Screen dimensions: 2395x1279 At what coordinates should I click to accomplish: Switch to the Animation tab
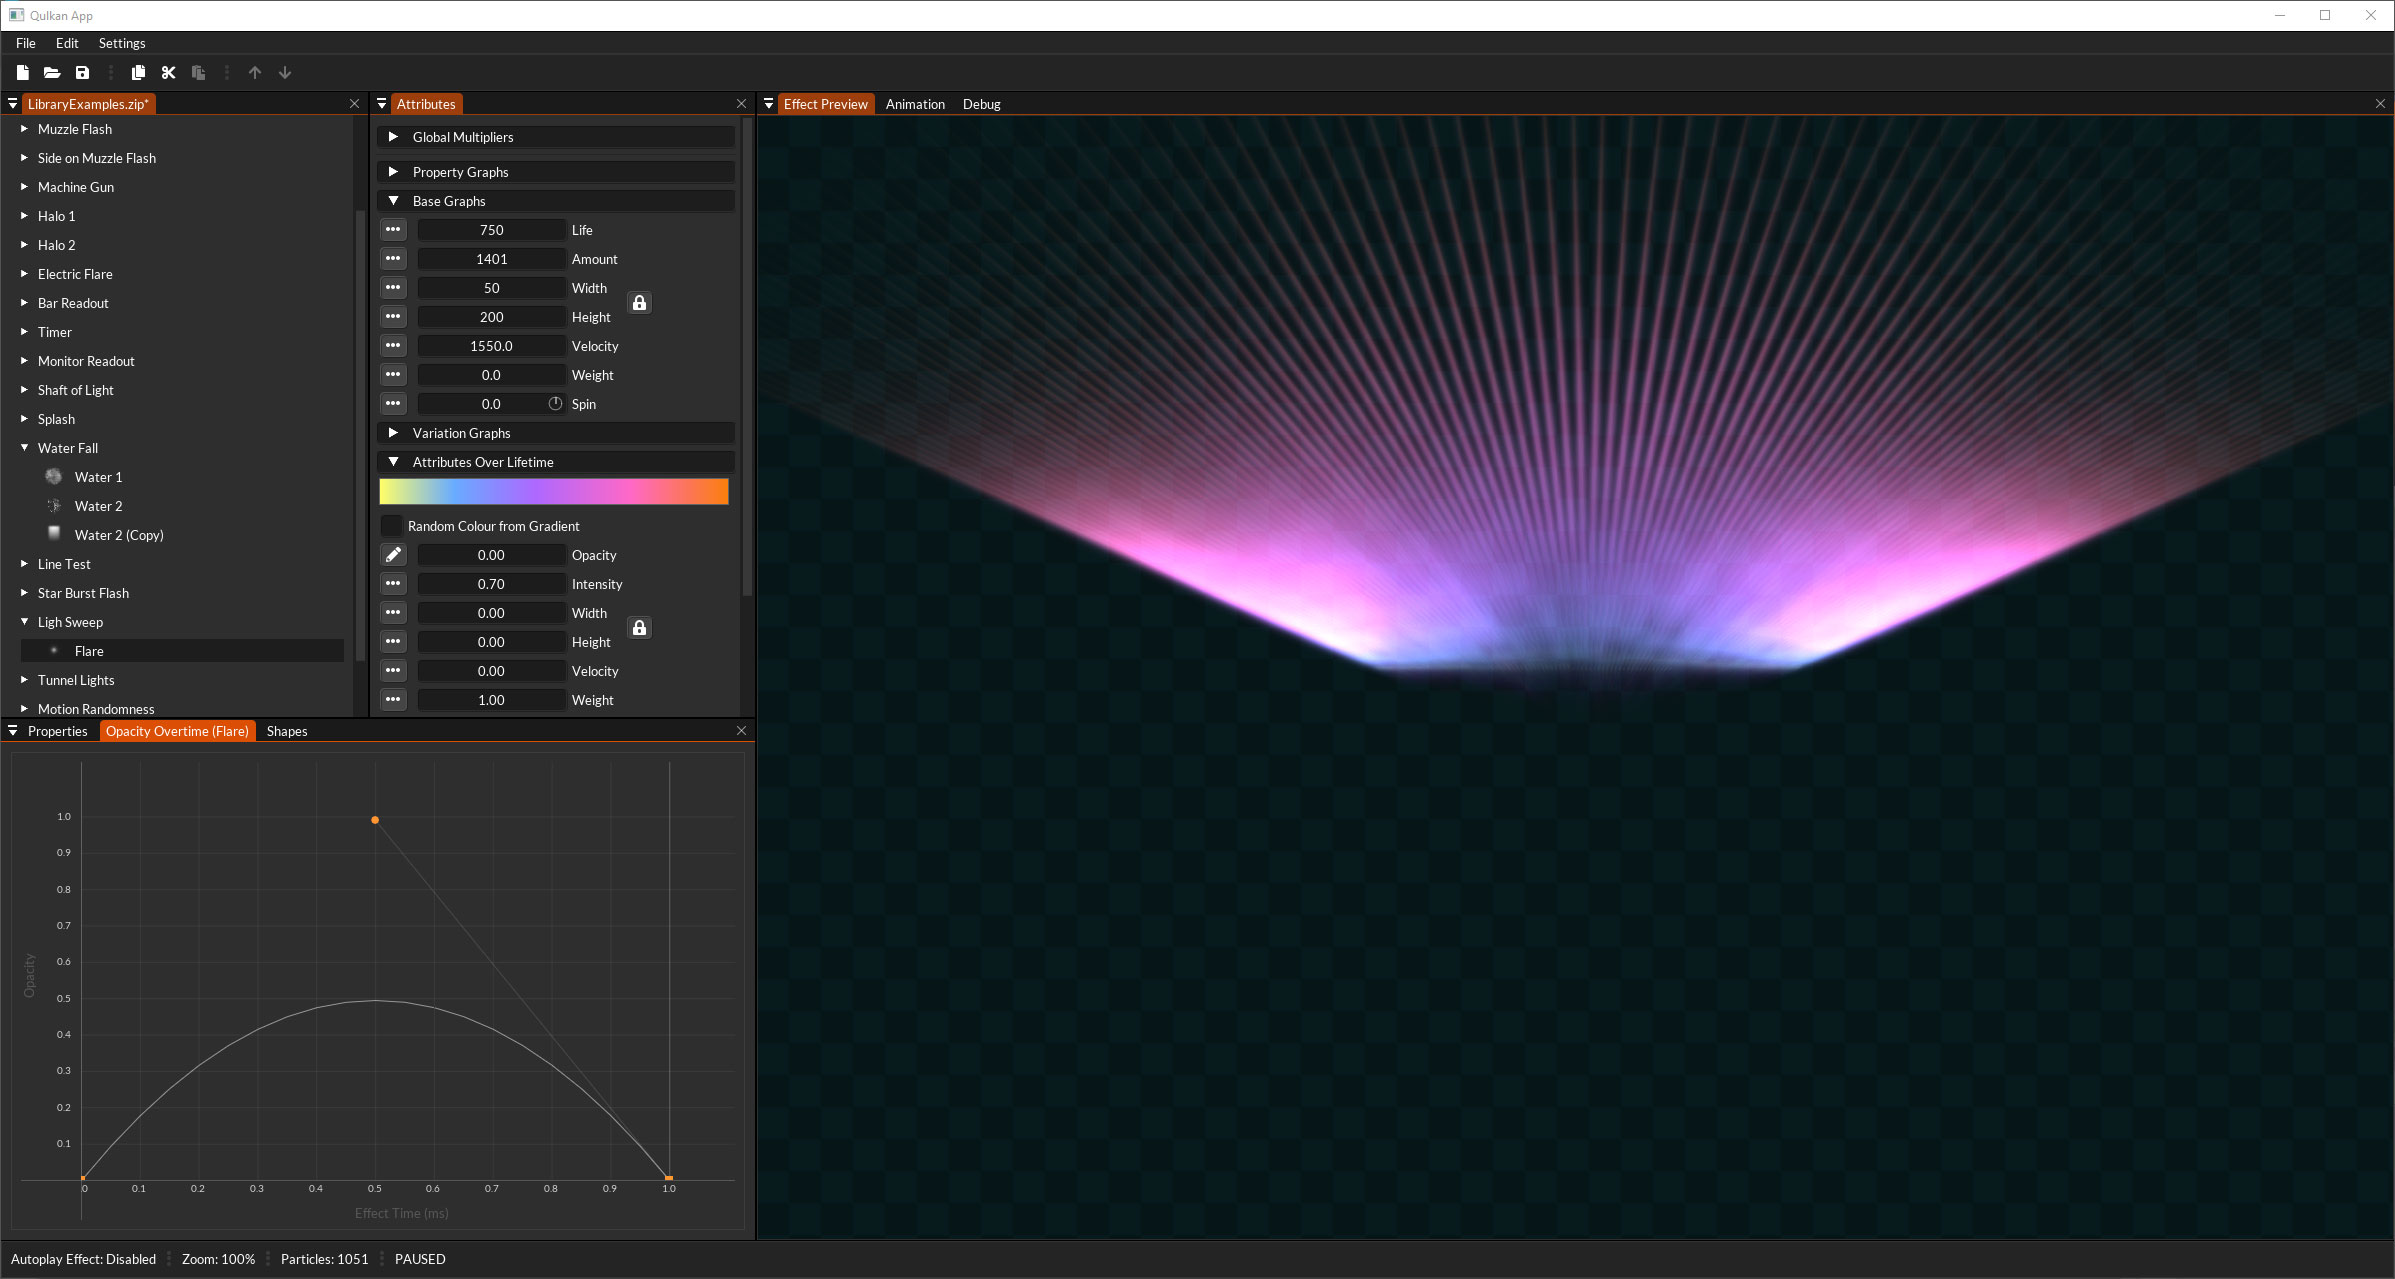(915, 104)
